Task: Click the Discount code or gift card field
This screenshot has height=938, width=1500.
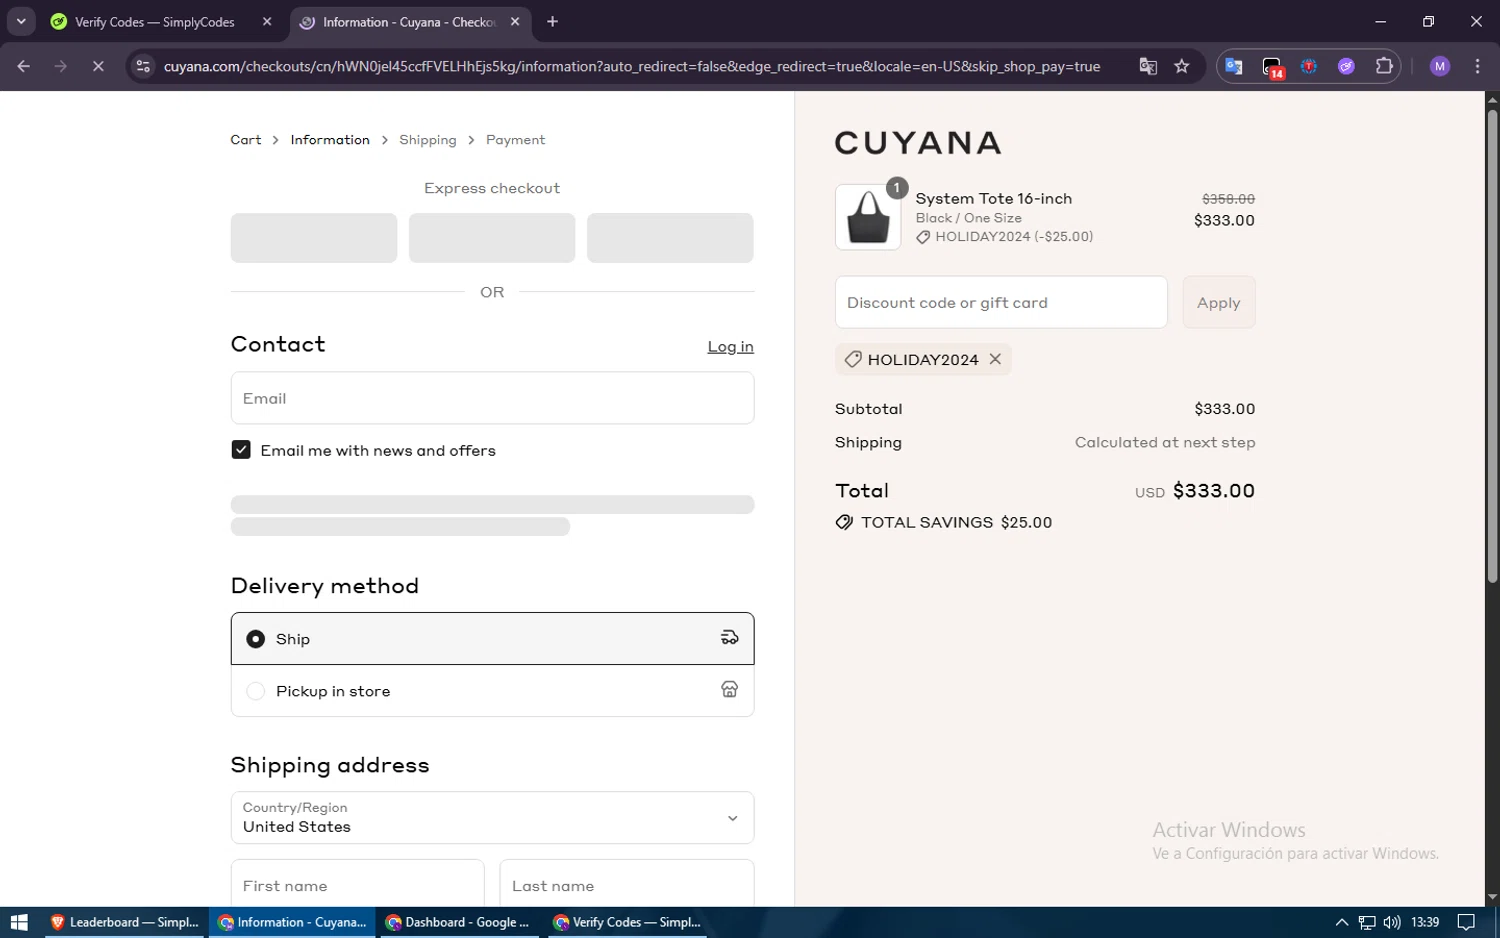Action: pyautogui.click(x=1001, y=302)
